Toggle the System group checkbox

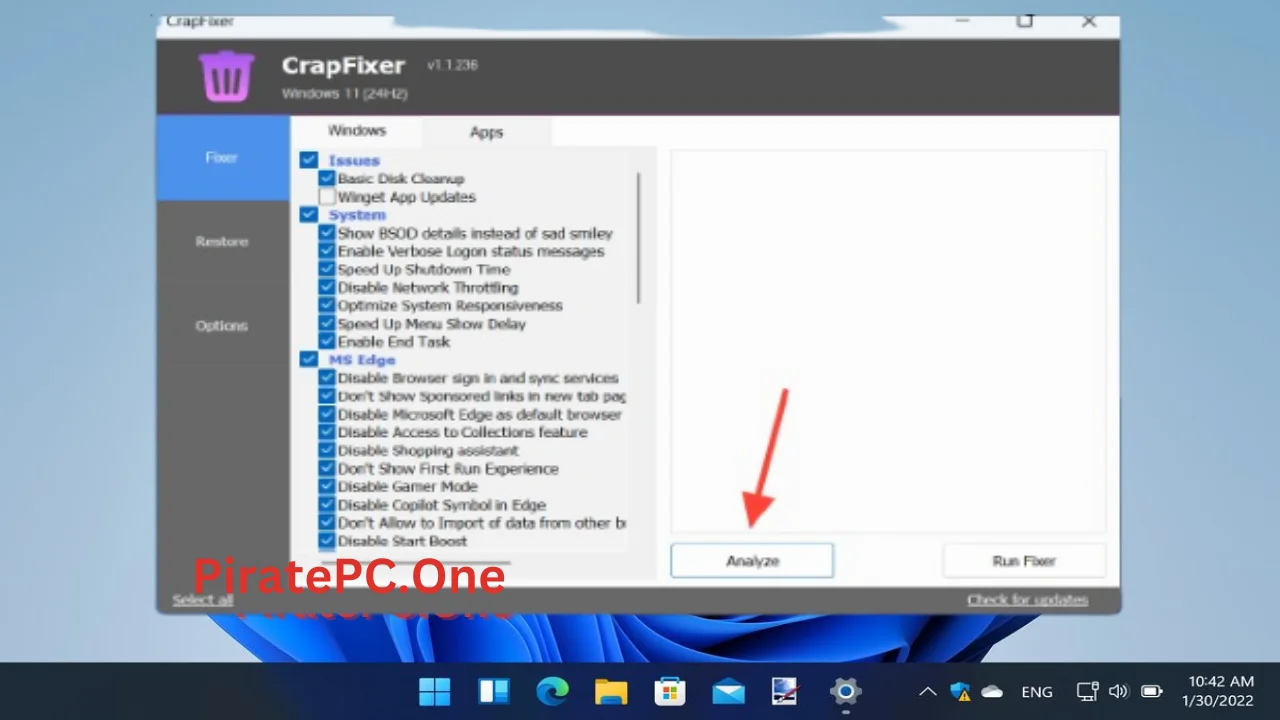pyautogui.click(x=309, y=215)
